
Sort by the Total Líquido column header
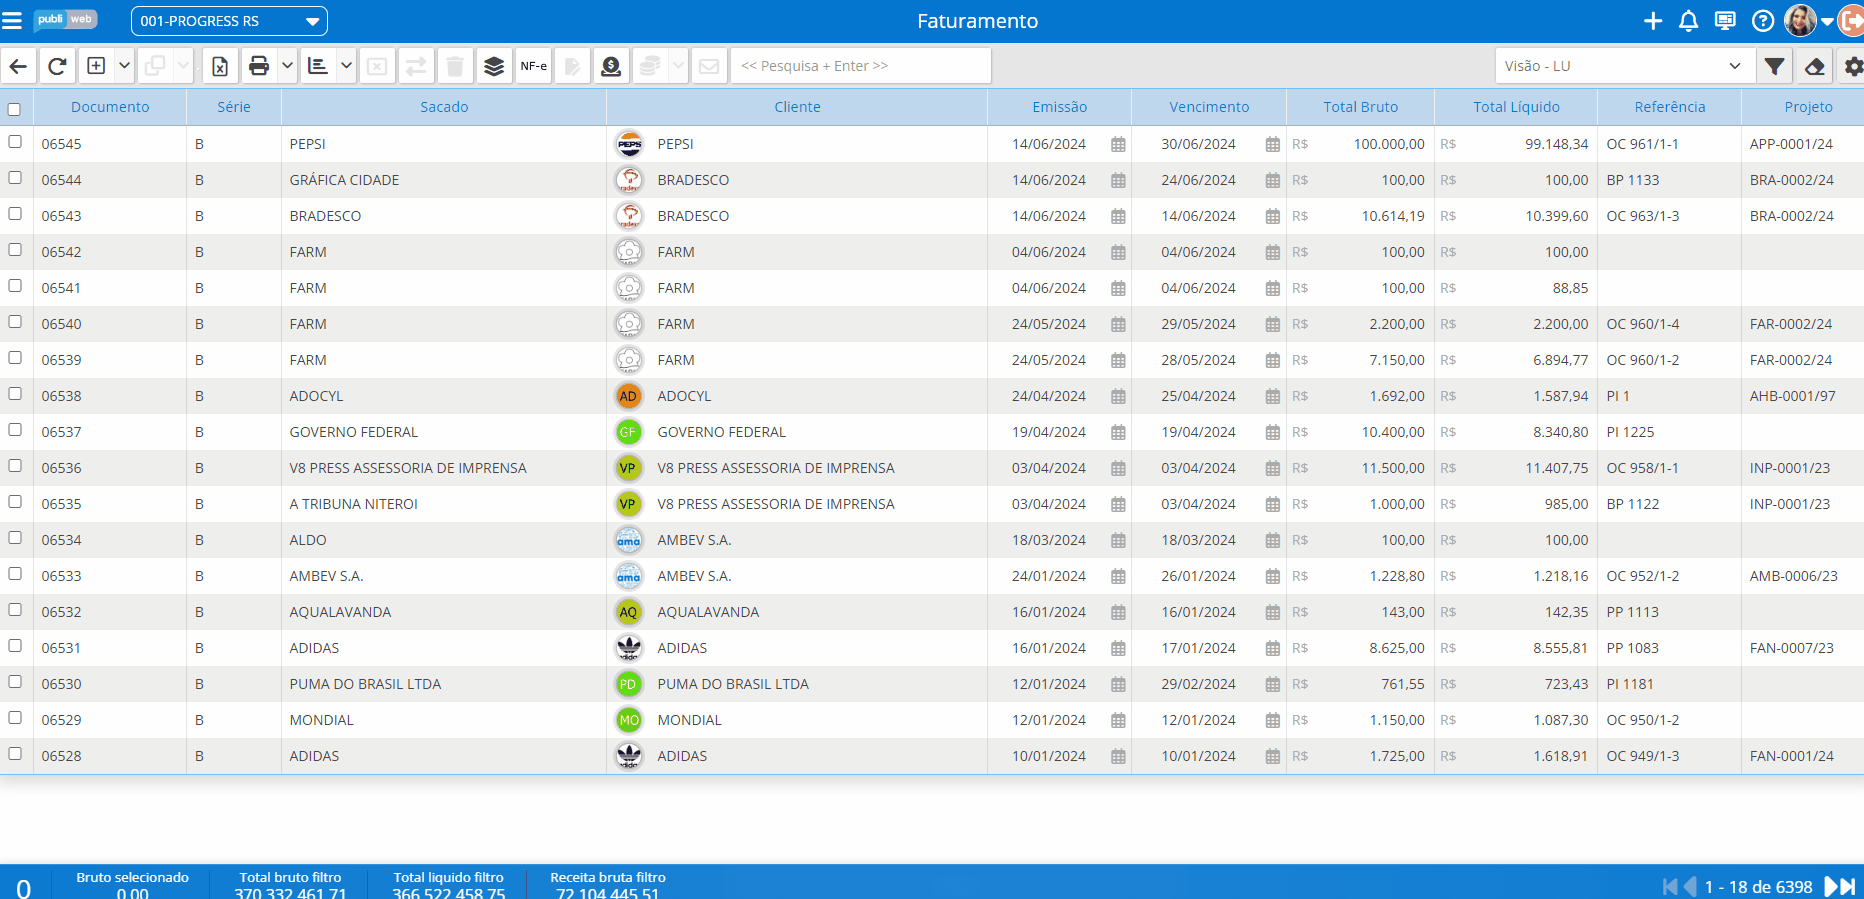tap(1516, 107)
